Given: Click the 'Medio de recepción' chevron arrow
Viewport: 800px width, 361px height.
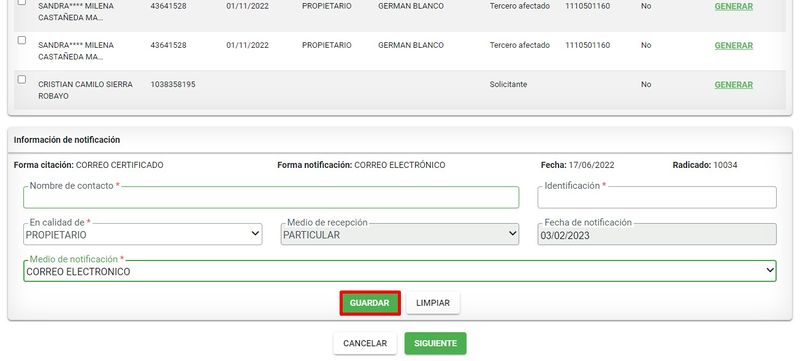Looking at the screenshot, I should point(512,234).
